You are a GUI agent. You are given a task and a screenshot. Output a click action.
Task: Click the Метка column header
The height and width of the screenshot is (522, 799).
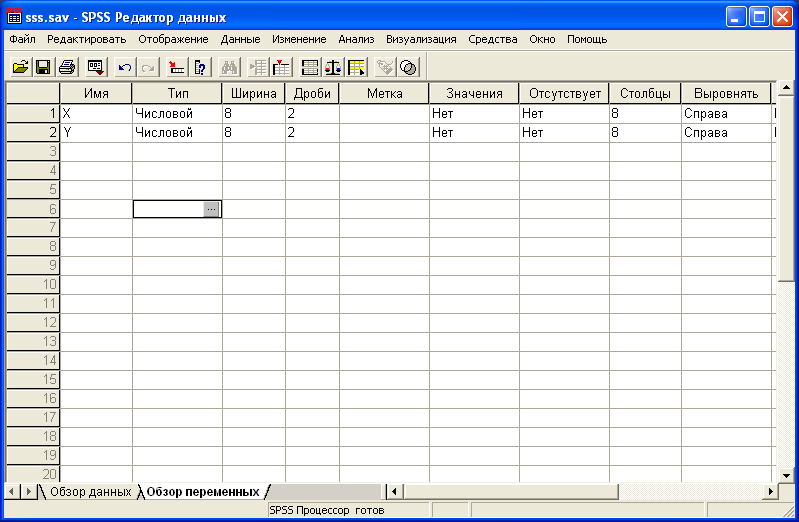[384, 93]
